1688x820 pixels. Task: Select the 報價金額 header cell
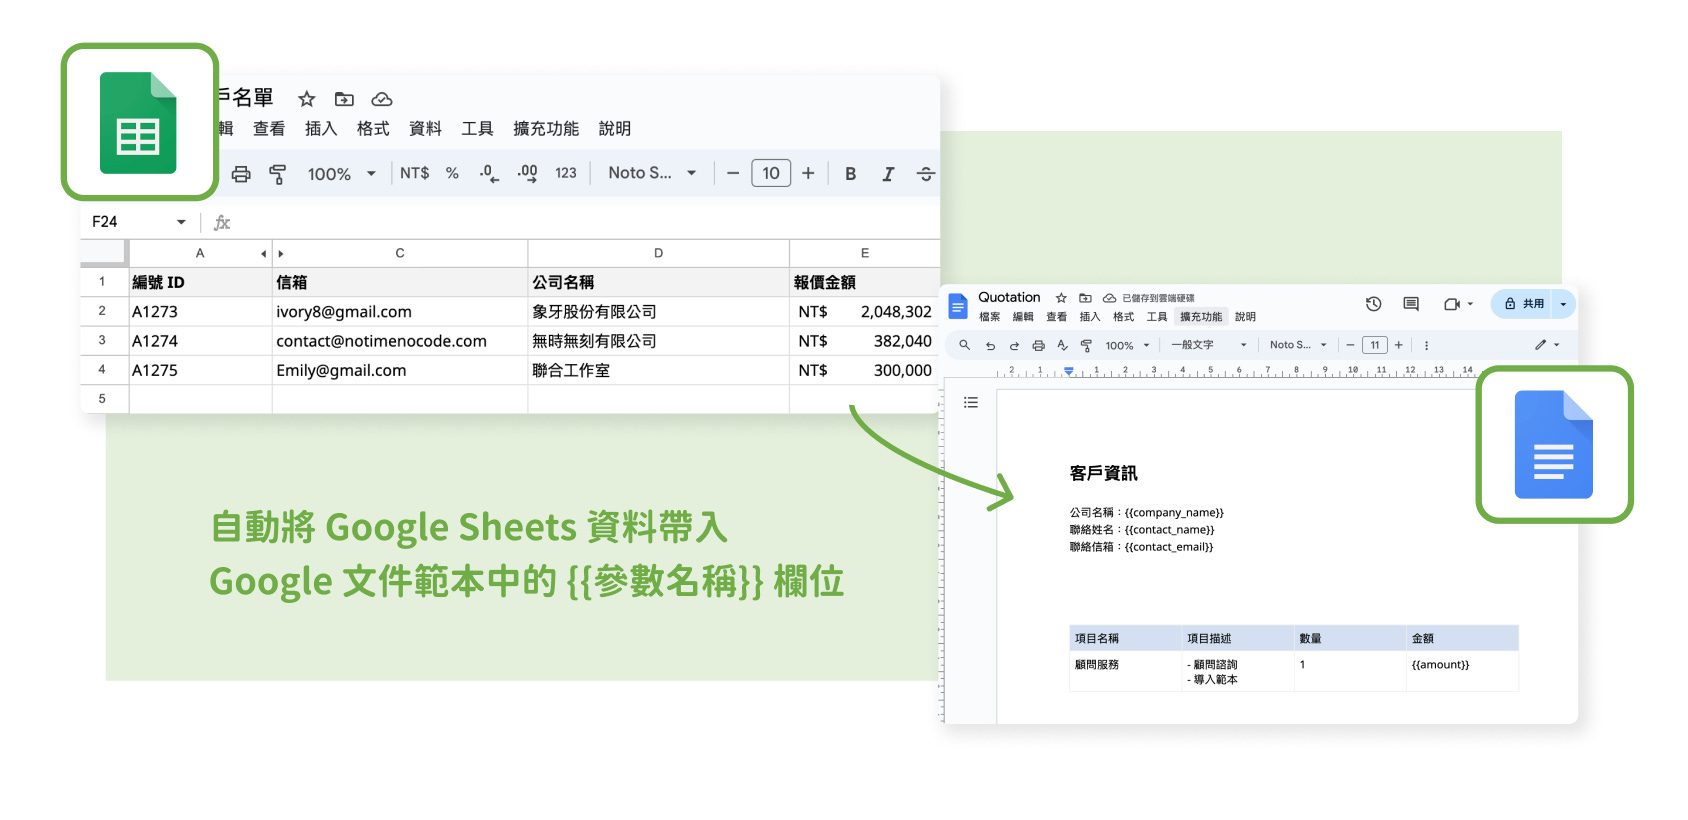(x=865, y=283)
